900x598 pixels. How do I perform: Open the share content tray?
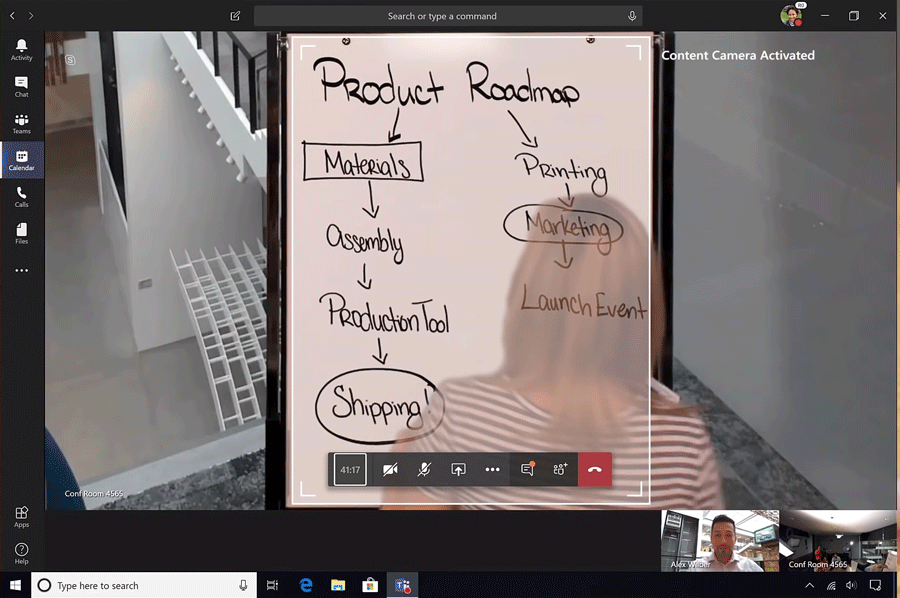(458, 469)
